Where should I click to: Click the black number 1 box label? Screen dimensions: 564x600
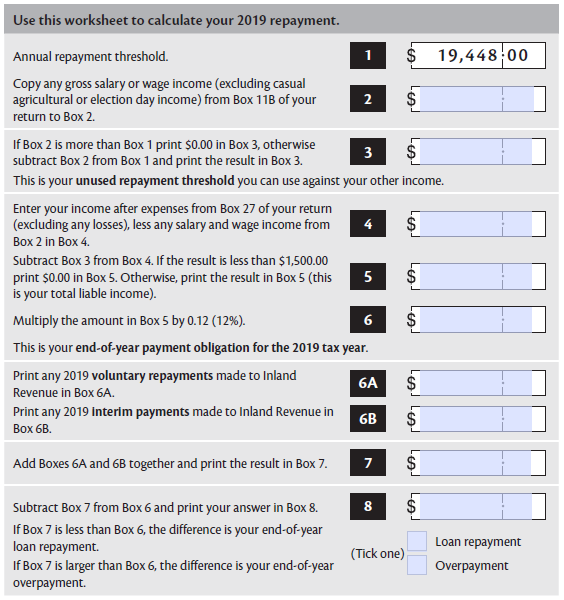pos(368,55)
